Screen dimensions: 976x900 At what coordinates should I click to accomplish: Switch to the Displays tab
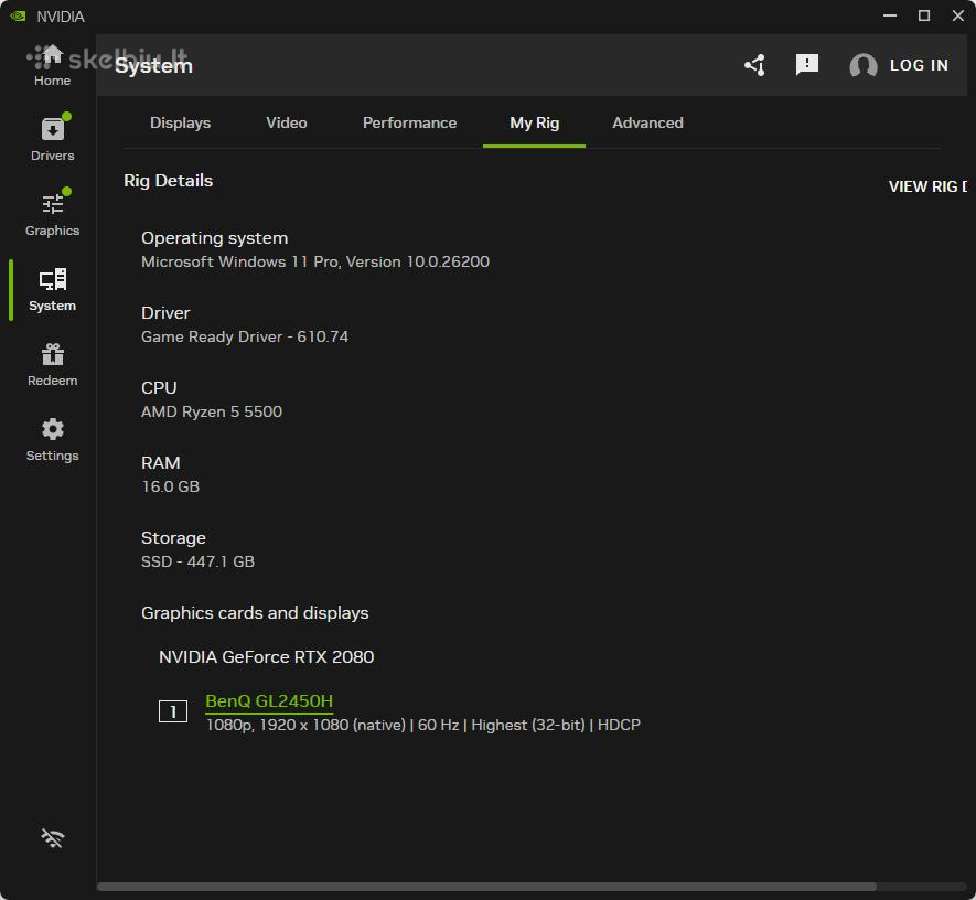coord(181,123)
